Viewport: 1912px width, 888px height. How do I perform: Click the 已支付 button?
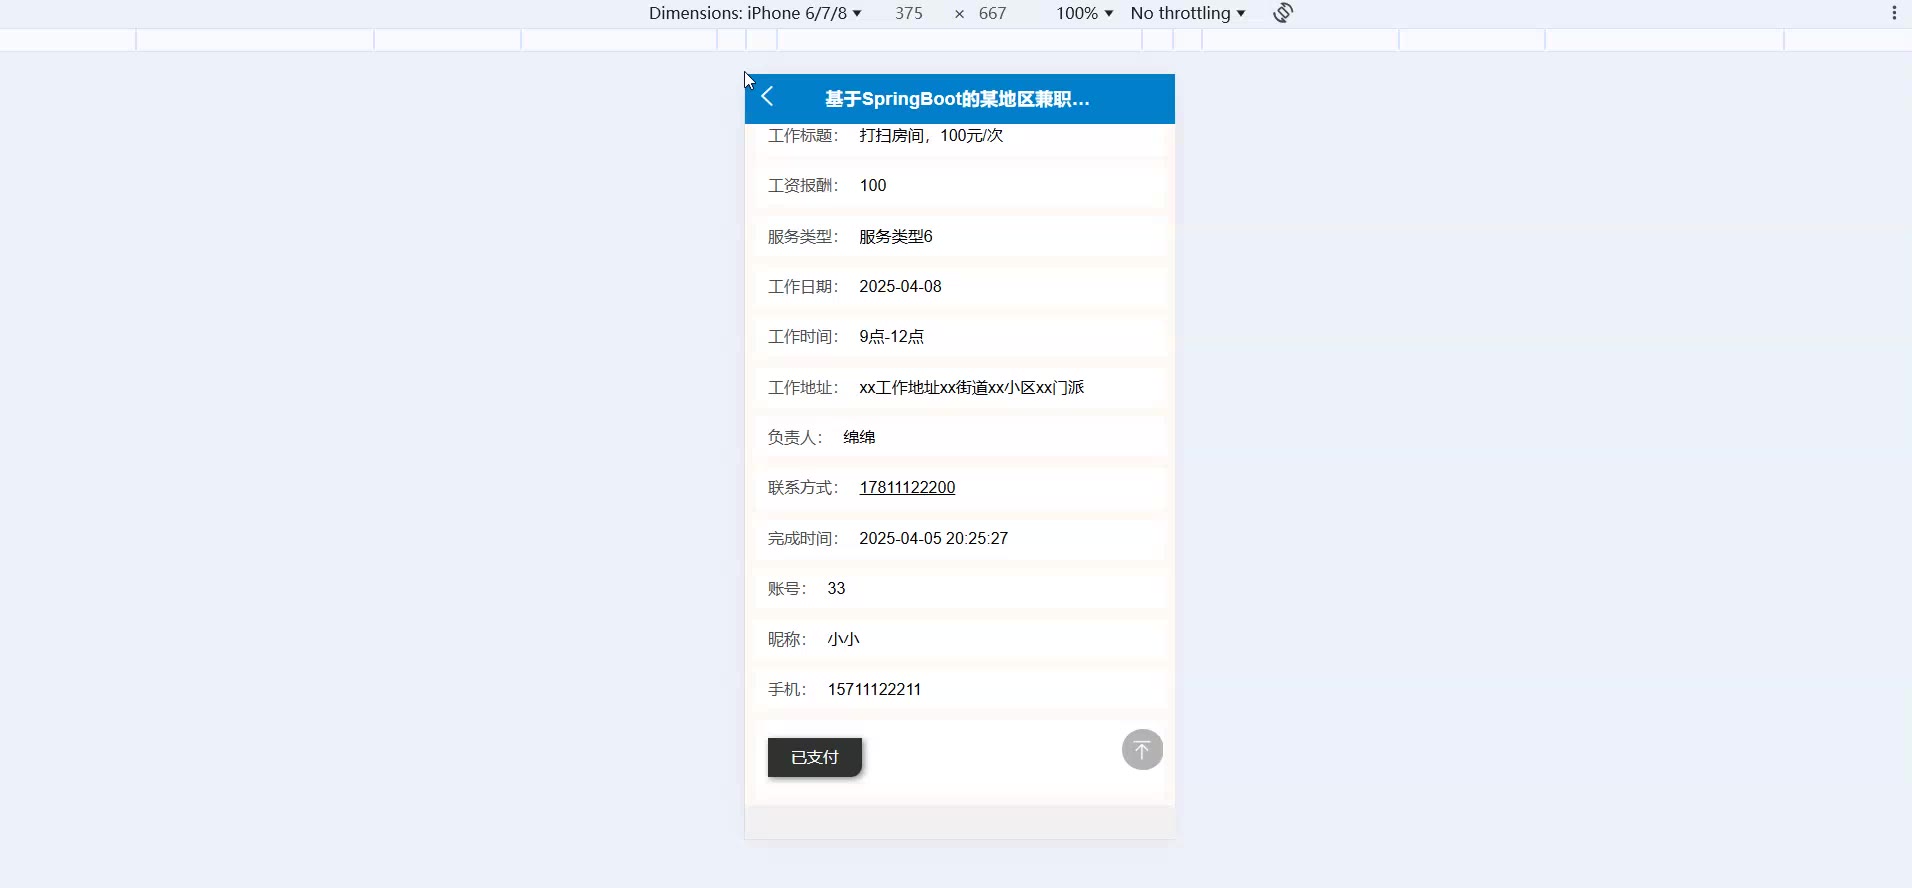click(815, 757)
